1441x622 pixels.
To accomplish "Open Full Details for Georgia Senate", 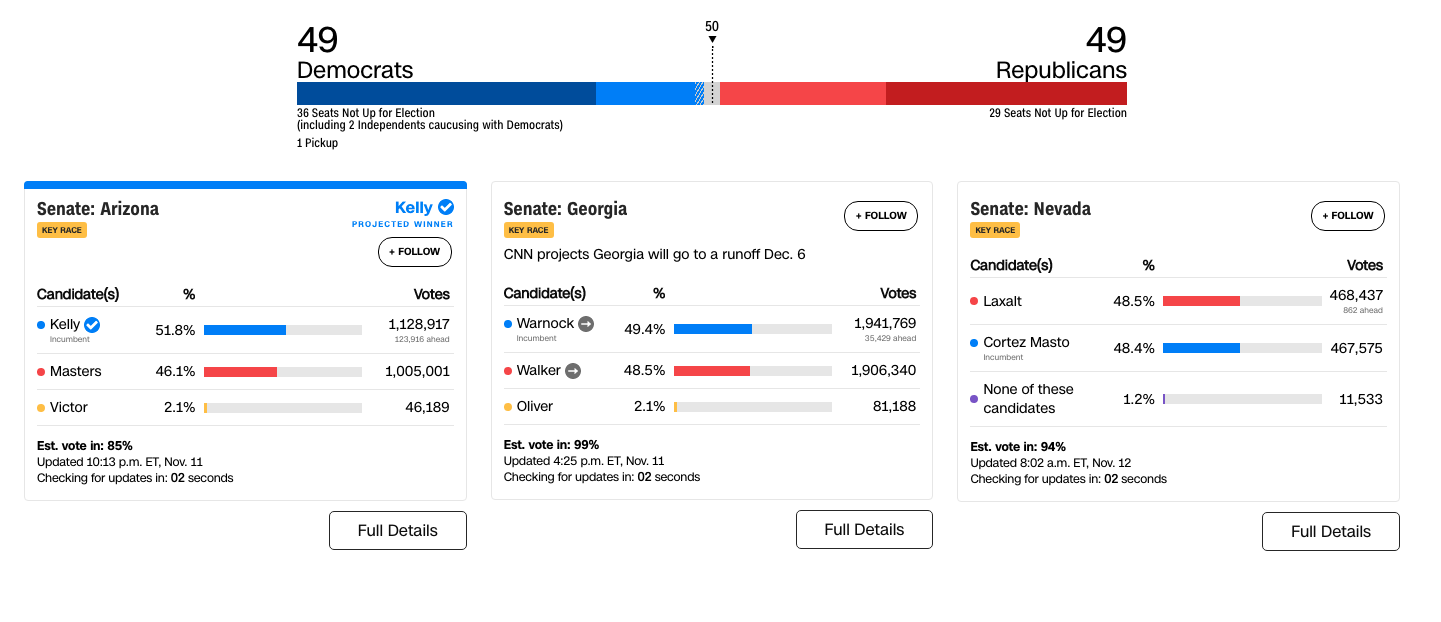I will [x=864, y=529].
